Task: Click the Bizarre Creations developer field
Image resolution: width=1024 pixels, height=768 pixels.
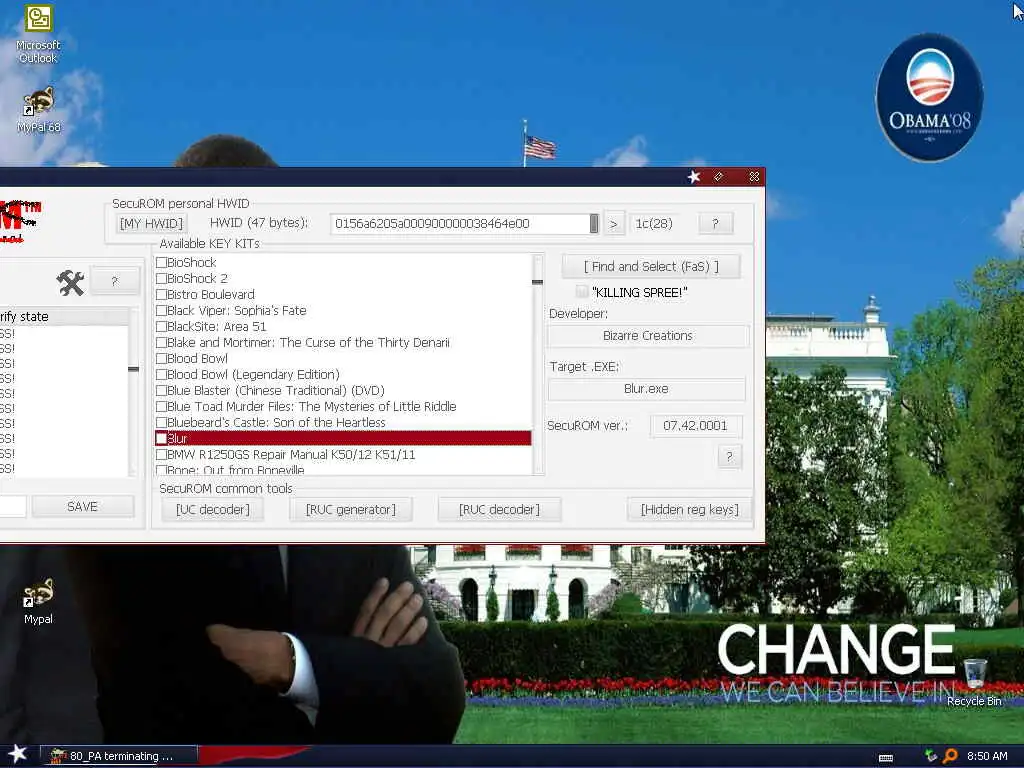Action: tap(648, 336)
